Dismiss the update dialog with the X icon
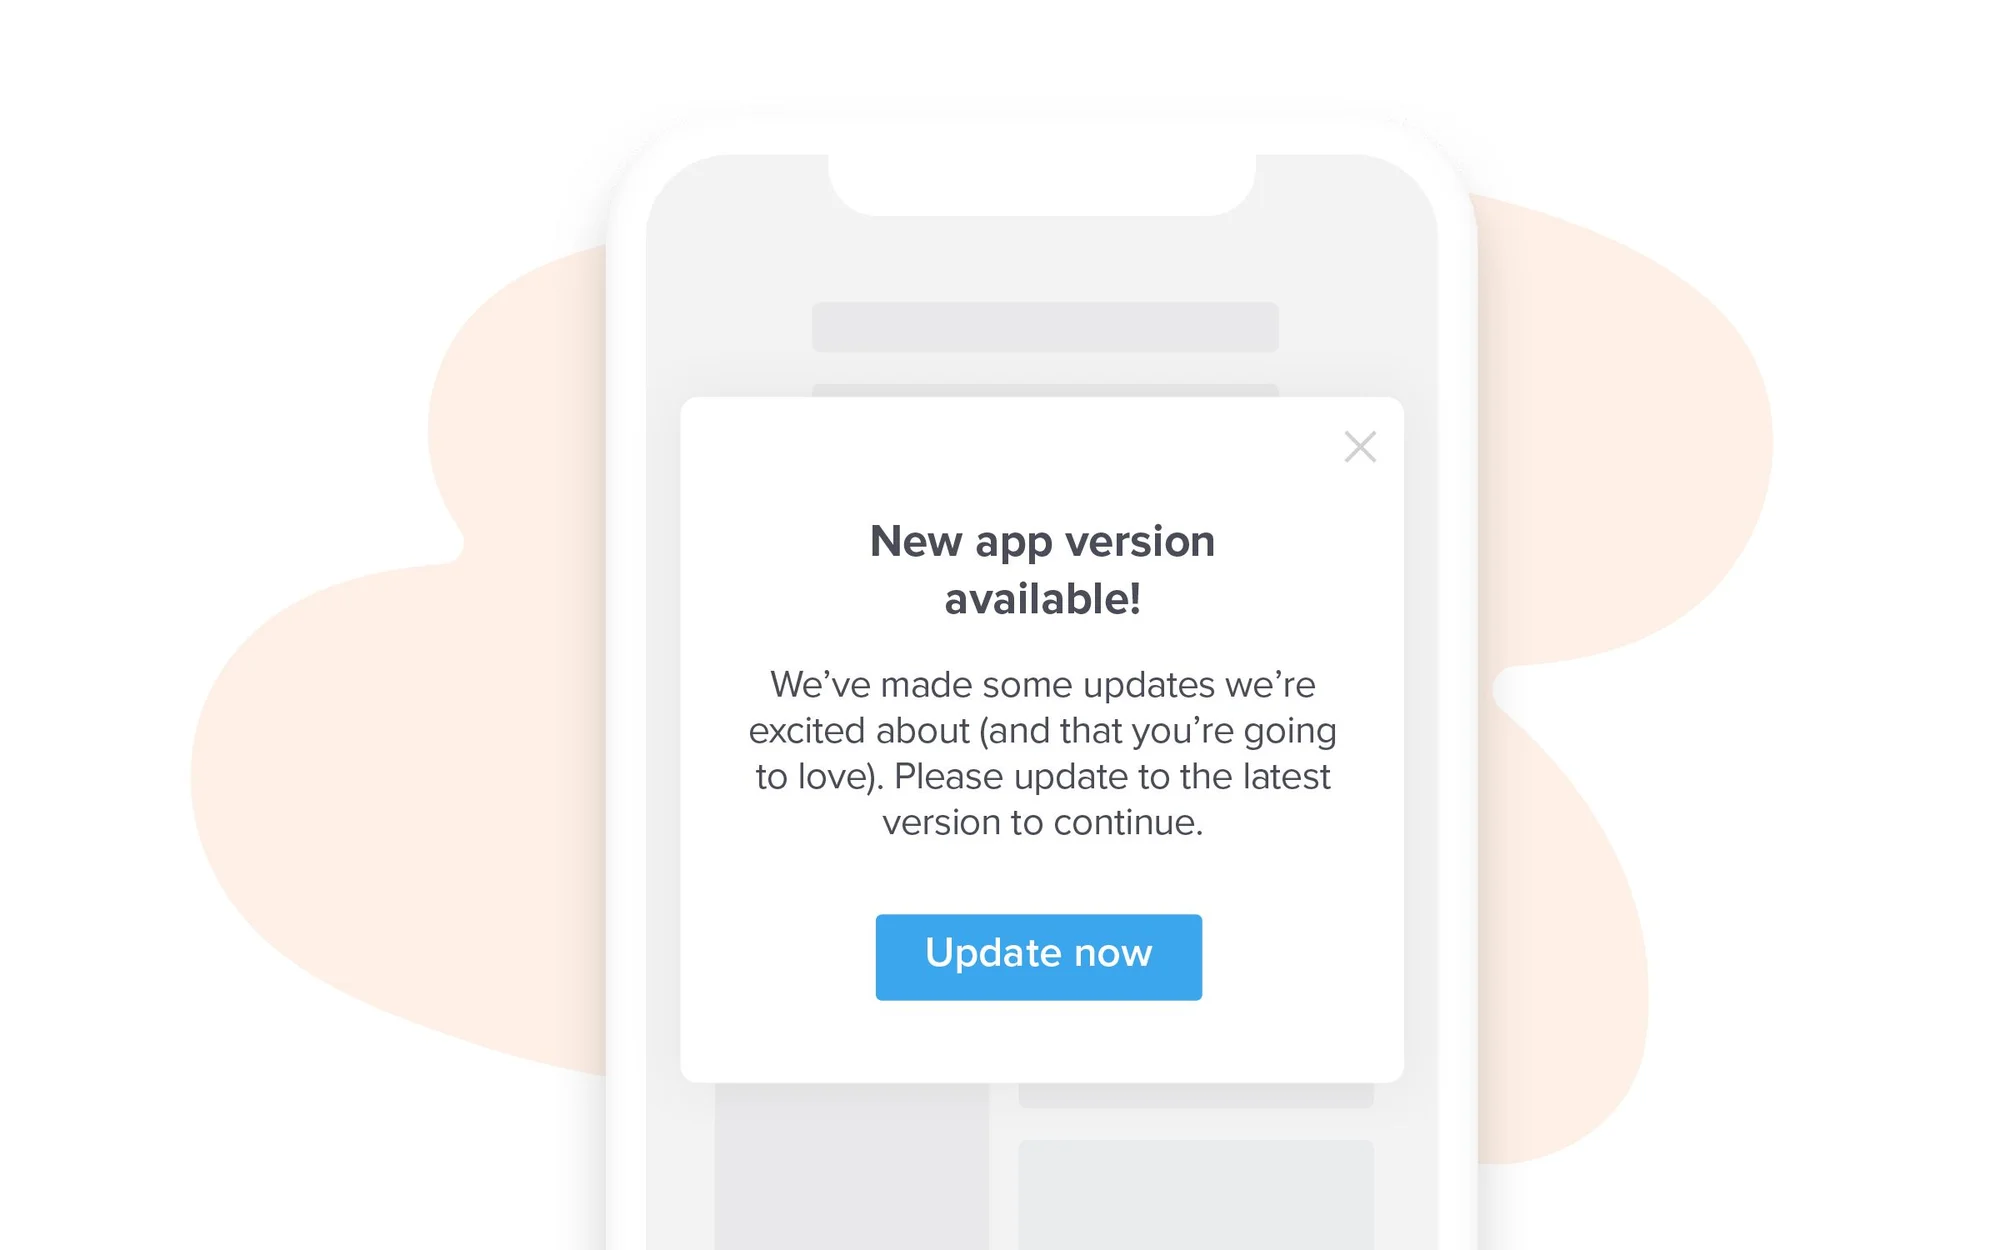Image resolution: width=2000 pixels, height=1250 pixels. (1360, 447)
